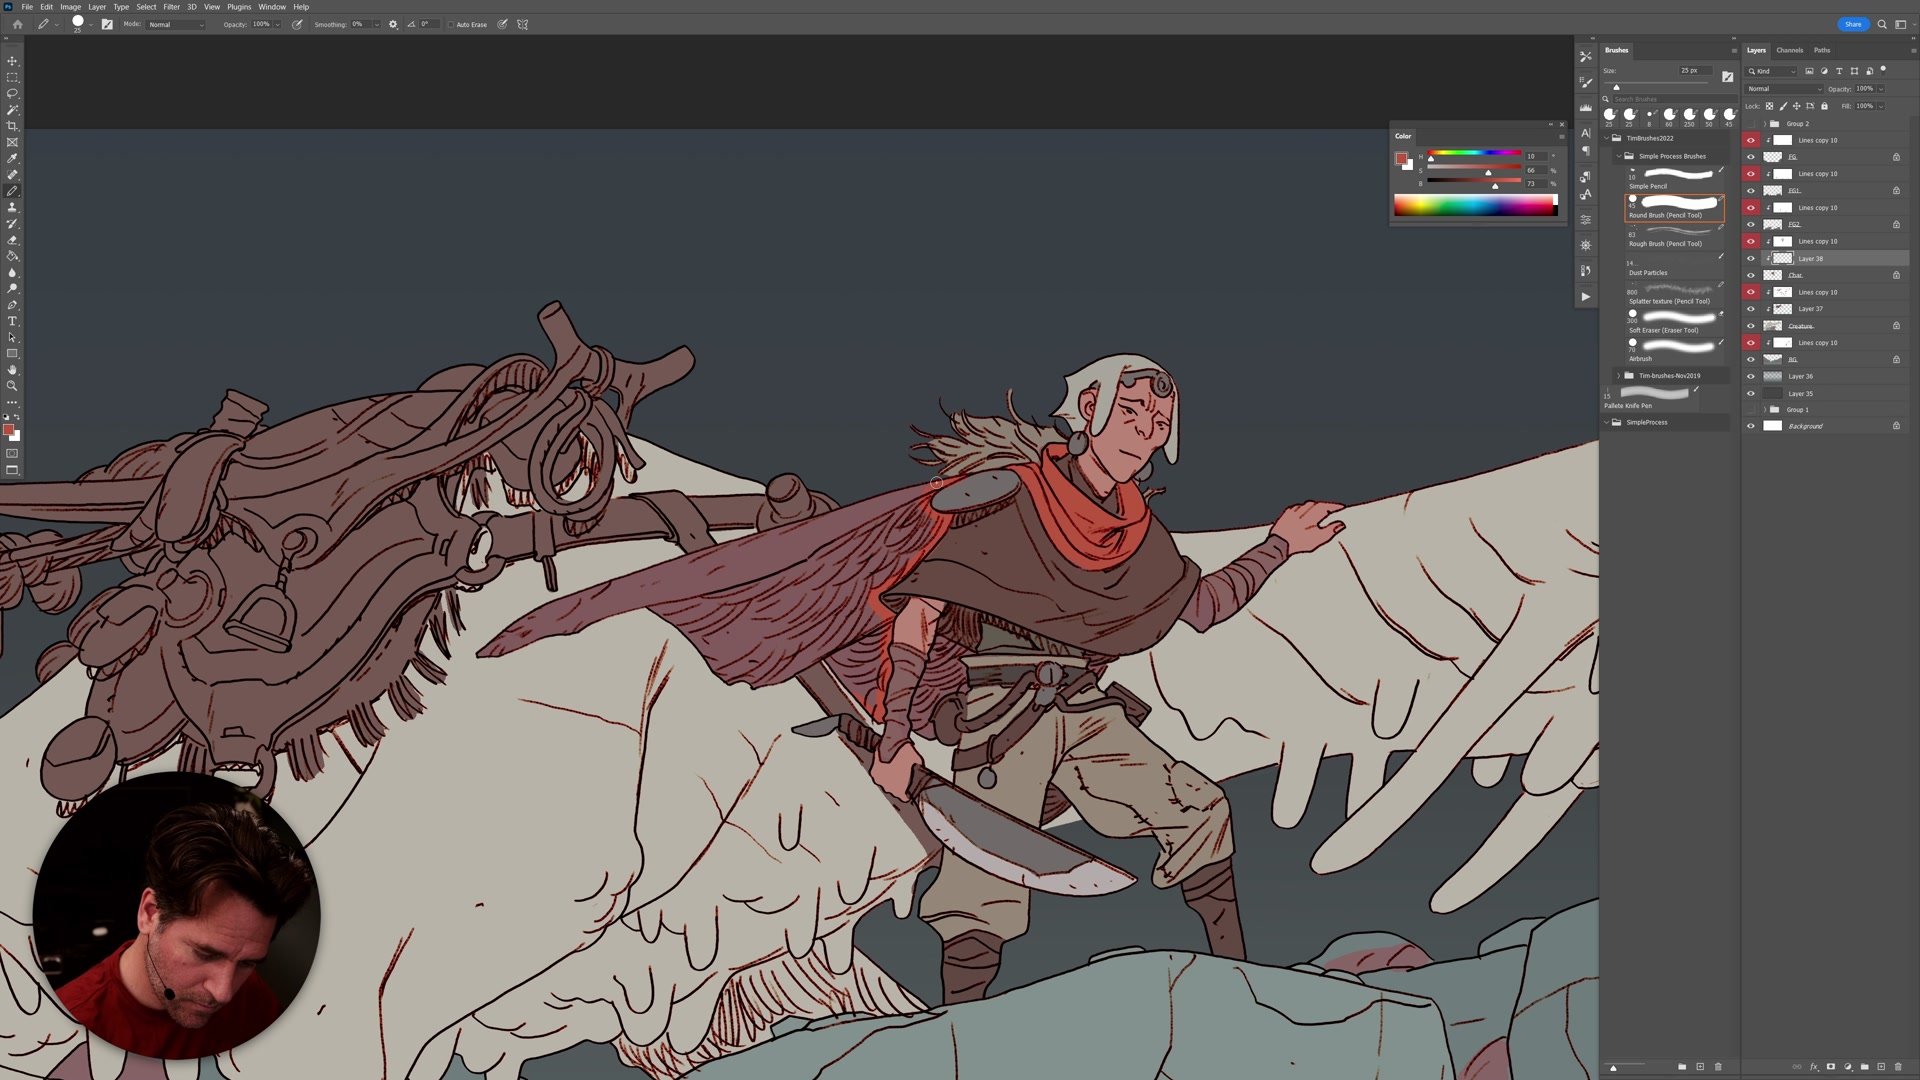The width and height of the screenshot is (1920, 1080).
Task: Activate the Type tool
Action: tap(12, 320)
